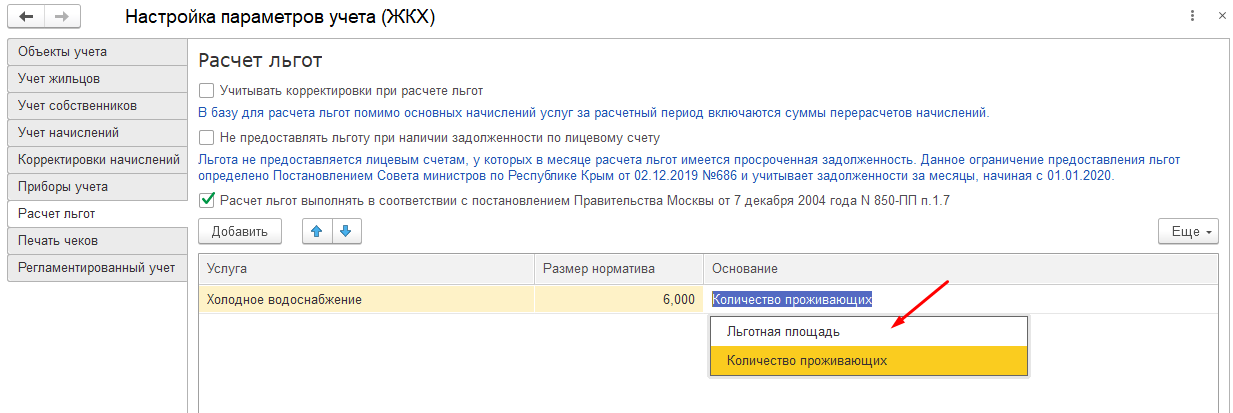Go forward with the right arrow button
Screen dimensions: 1233x413
tap(61, 17)
